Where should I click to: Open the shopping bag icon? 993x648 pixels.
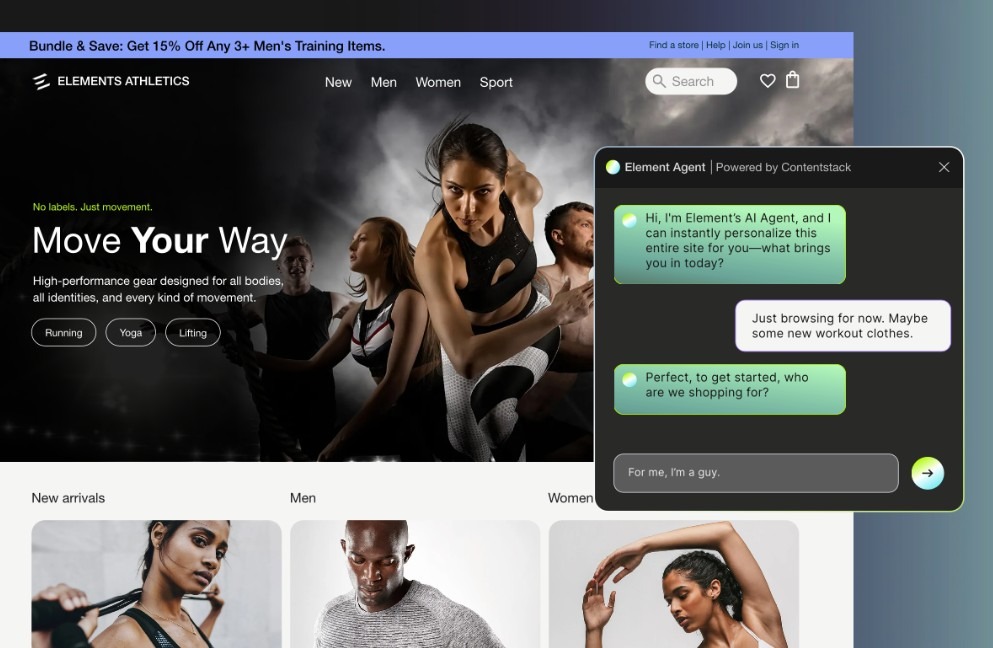click(x=792, y=80)
